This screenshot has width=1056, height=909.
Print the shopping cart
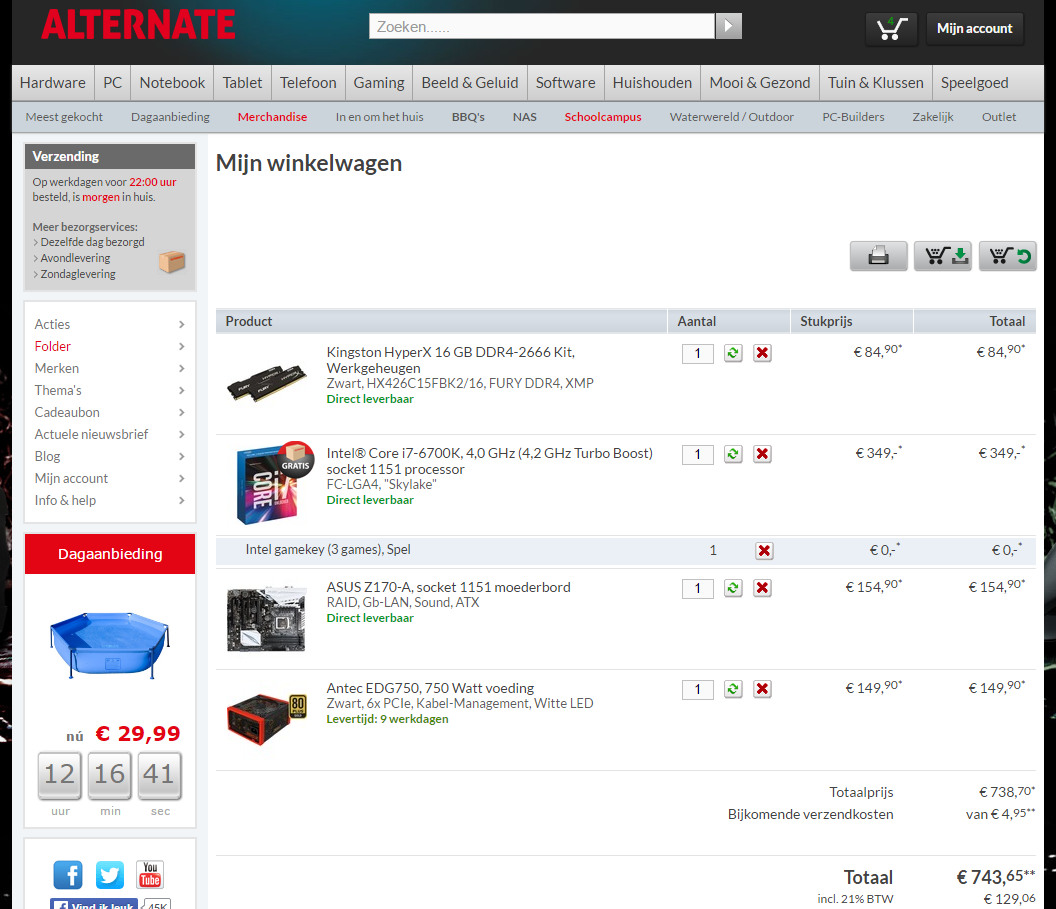[x=878, y=256]
